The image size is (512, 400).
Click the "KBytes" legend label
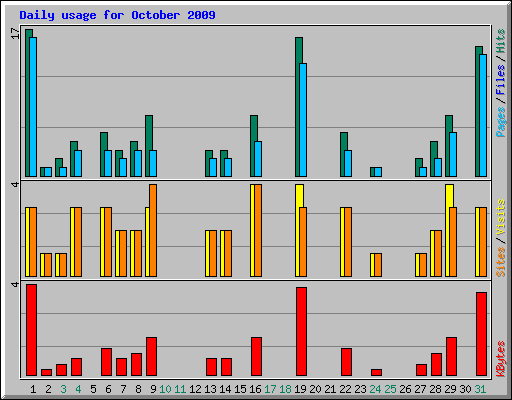(501, 359)
